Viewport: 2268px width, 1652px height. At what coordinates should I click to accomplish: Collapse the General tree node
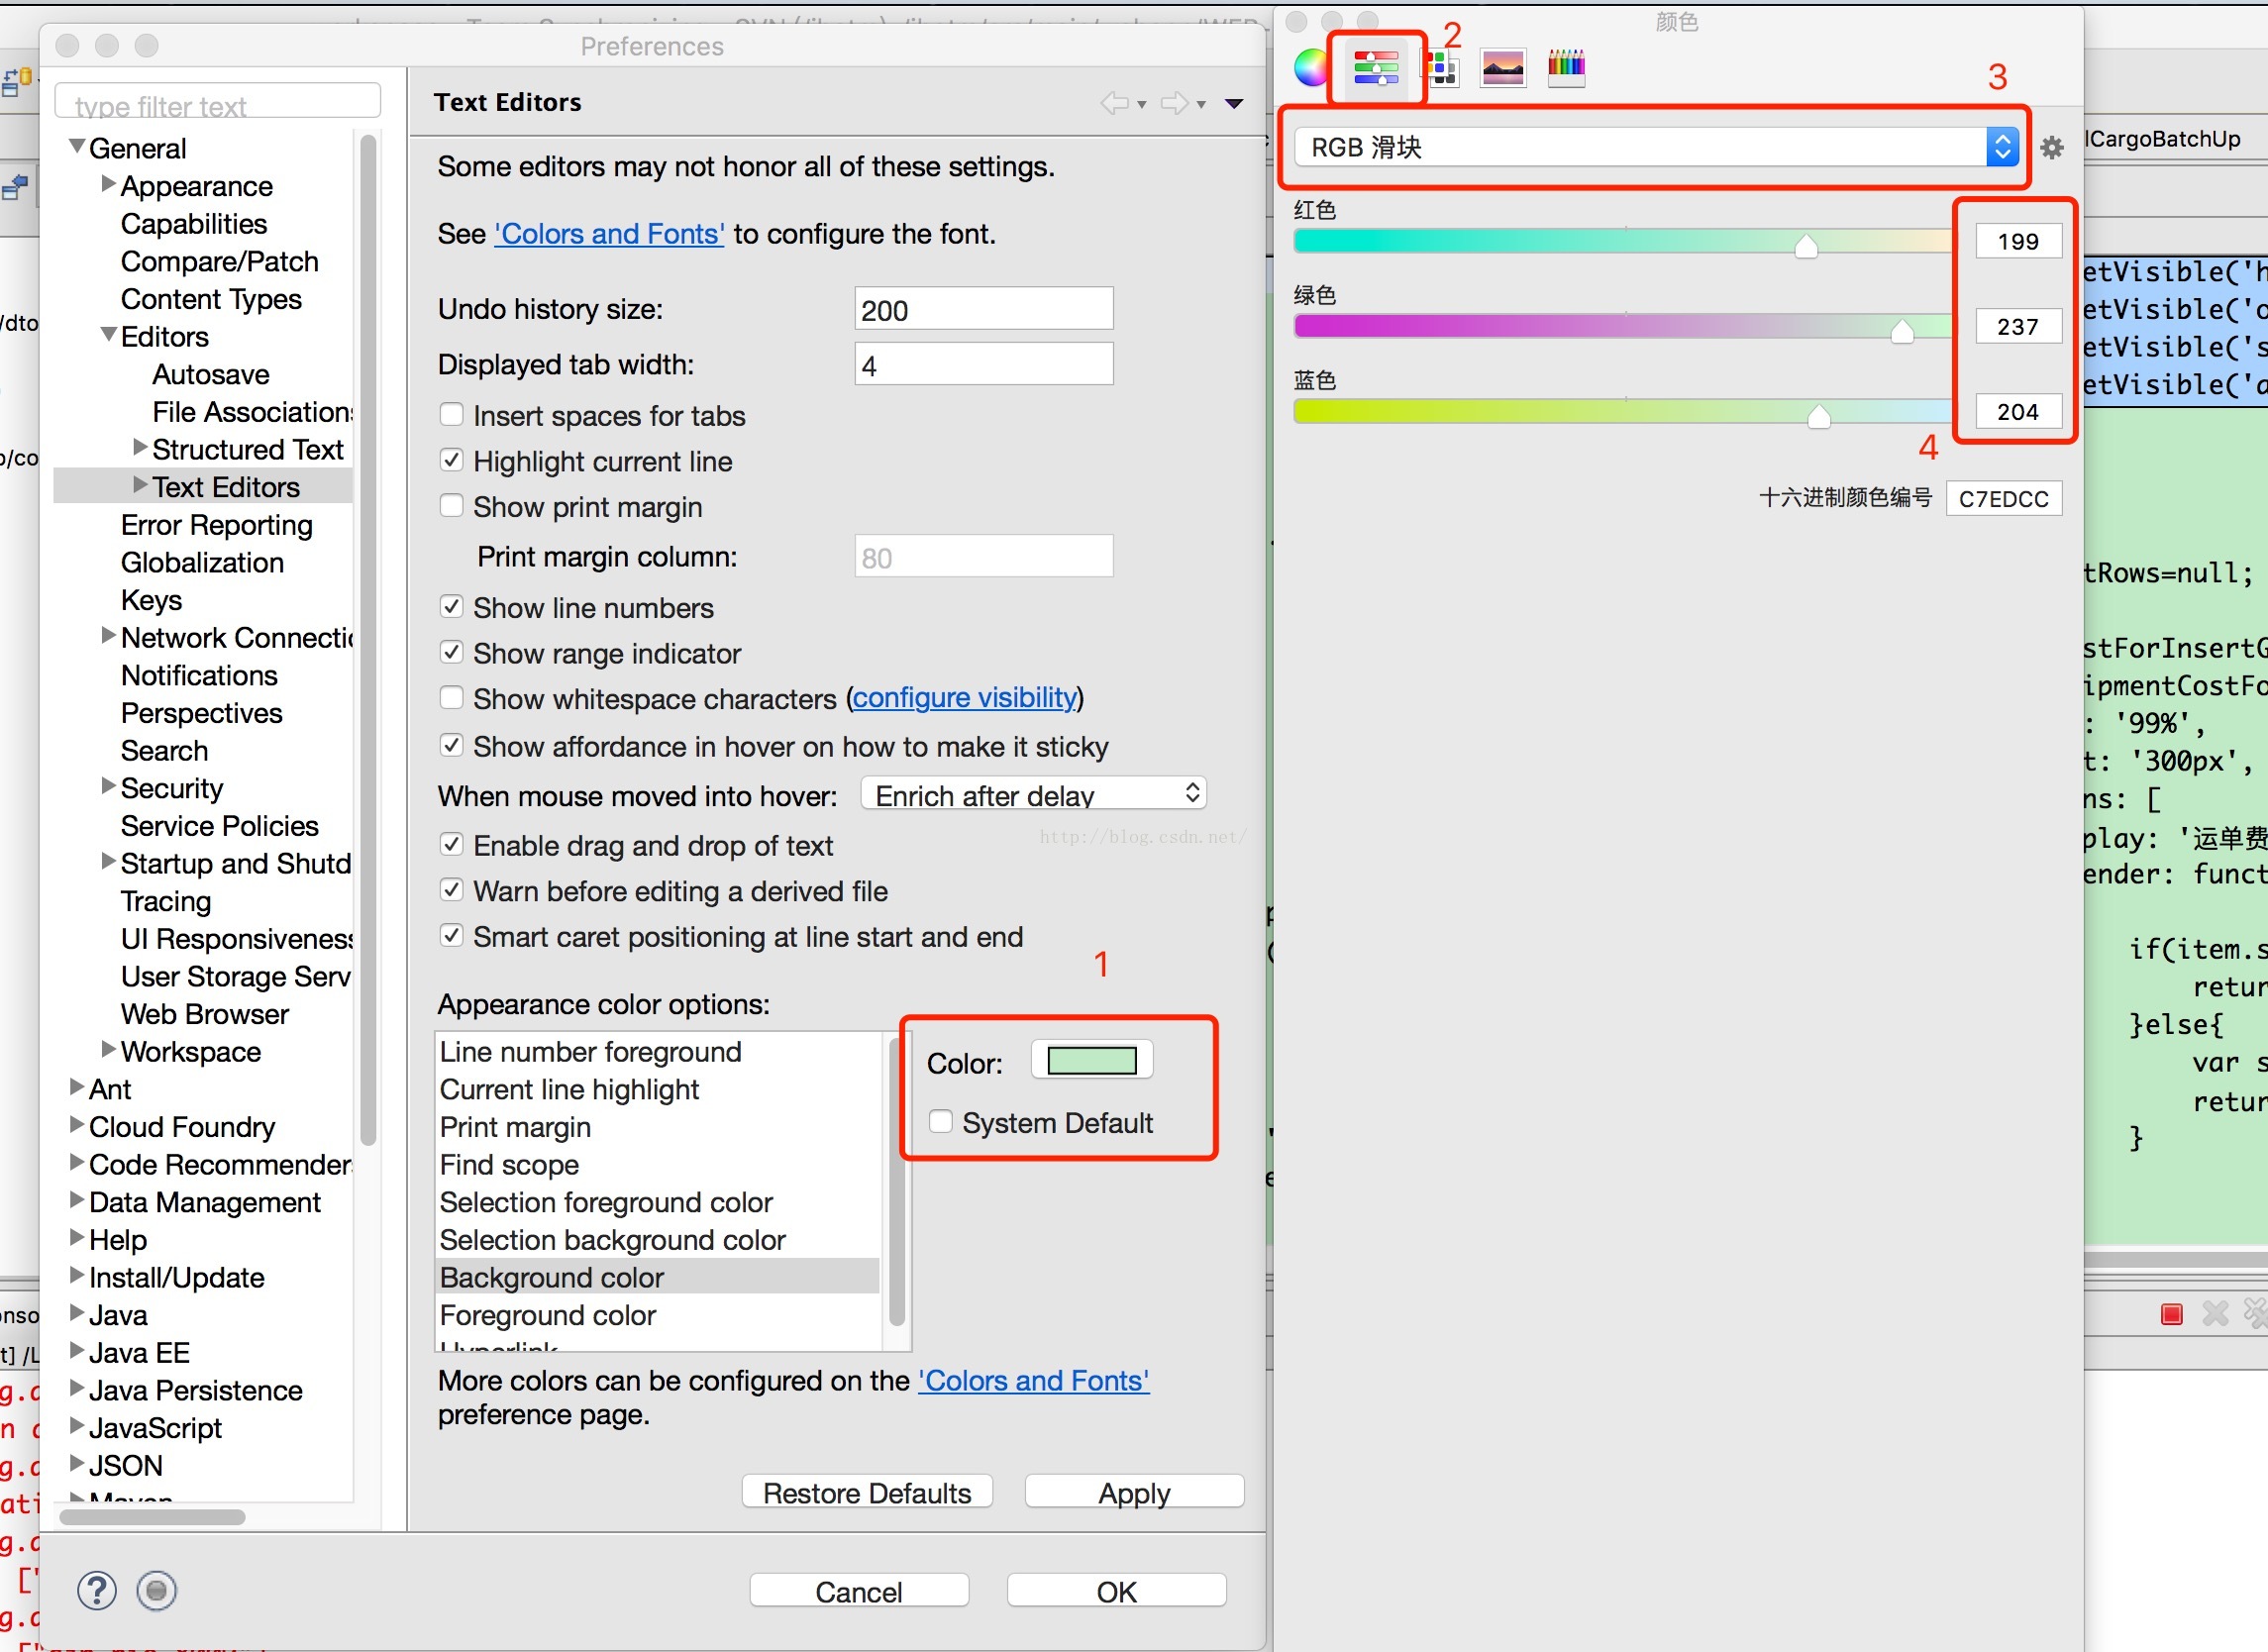[x=76, y=146]
